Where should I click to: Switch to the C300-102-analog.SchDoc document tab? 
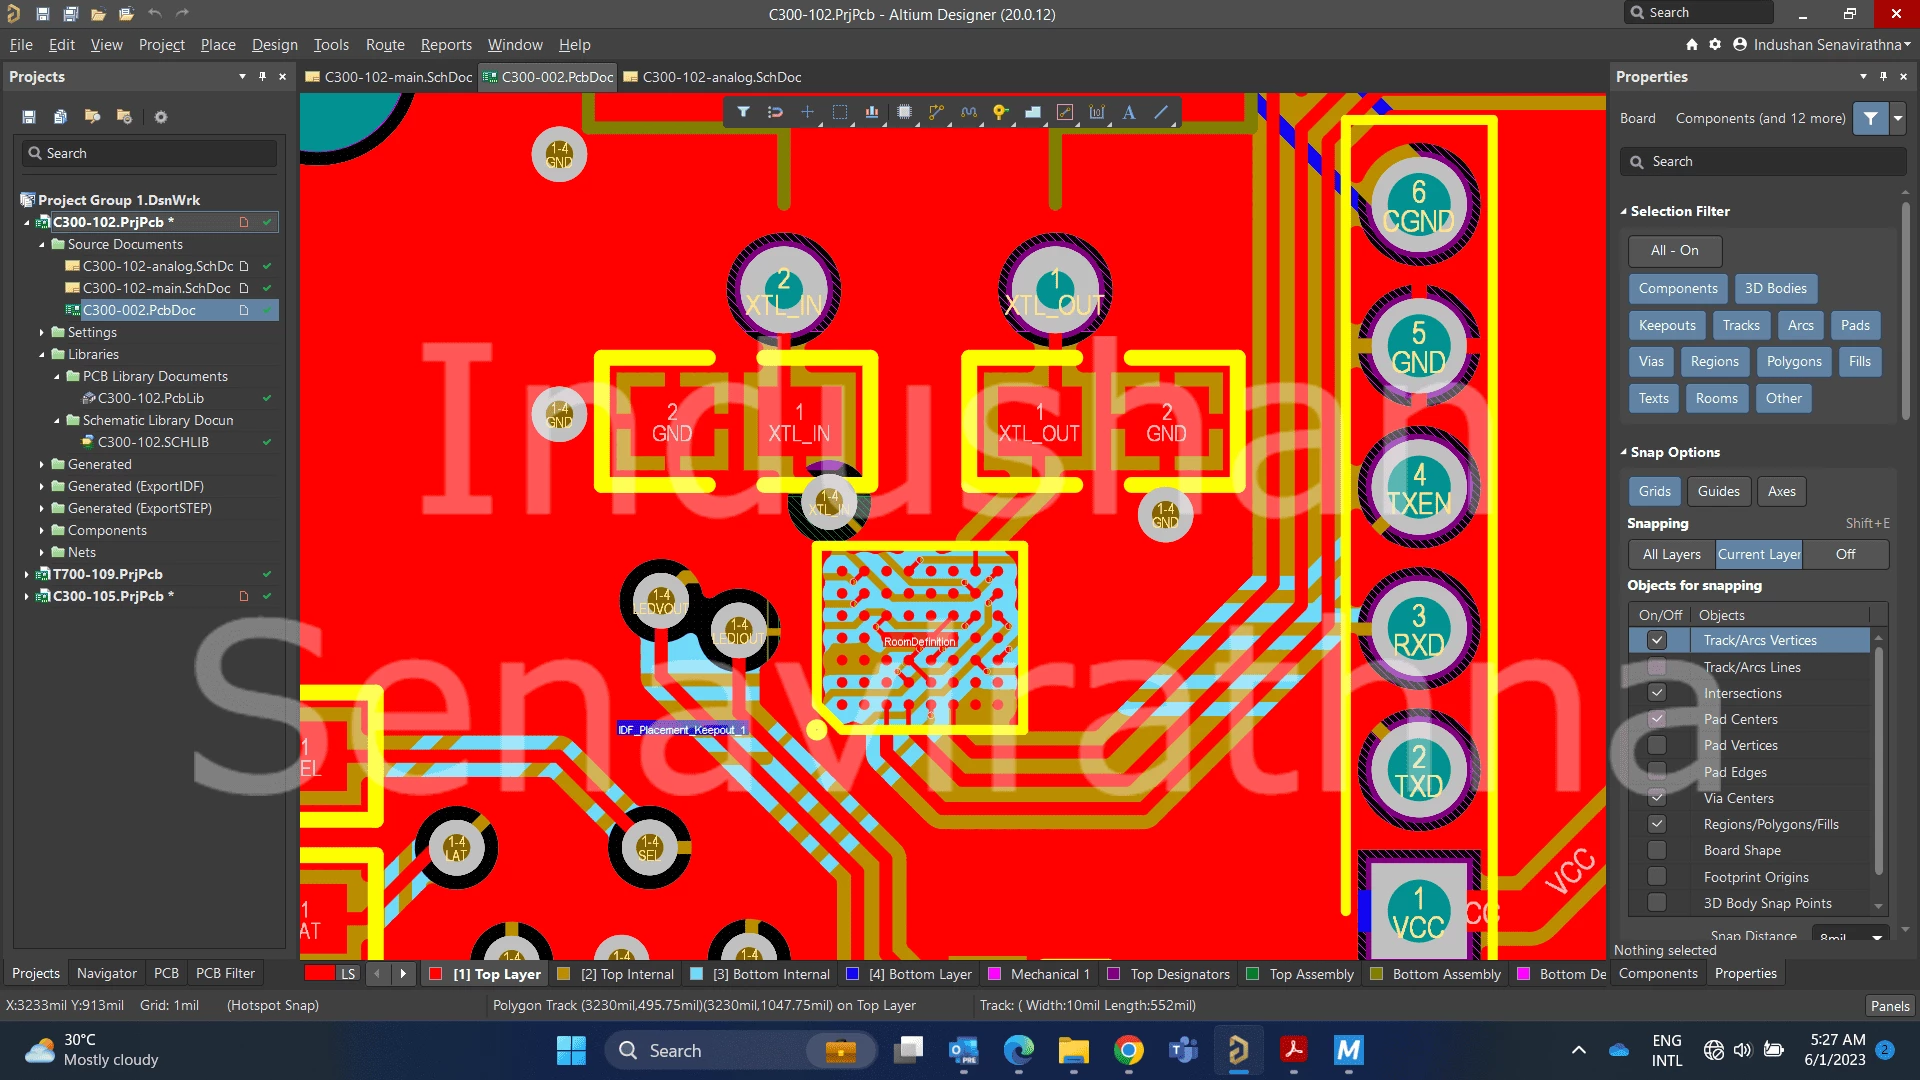(712, 77)
